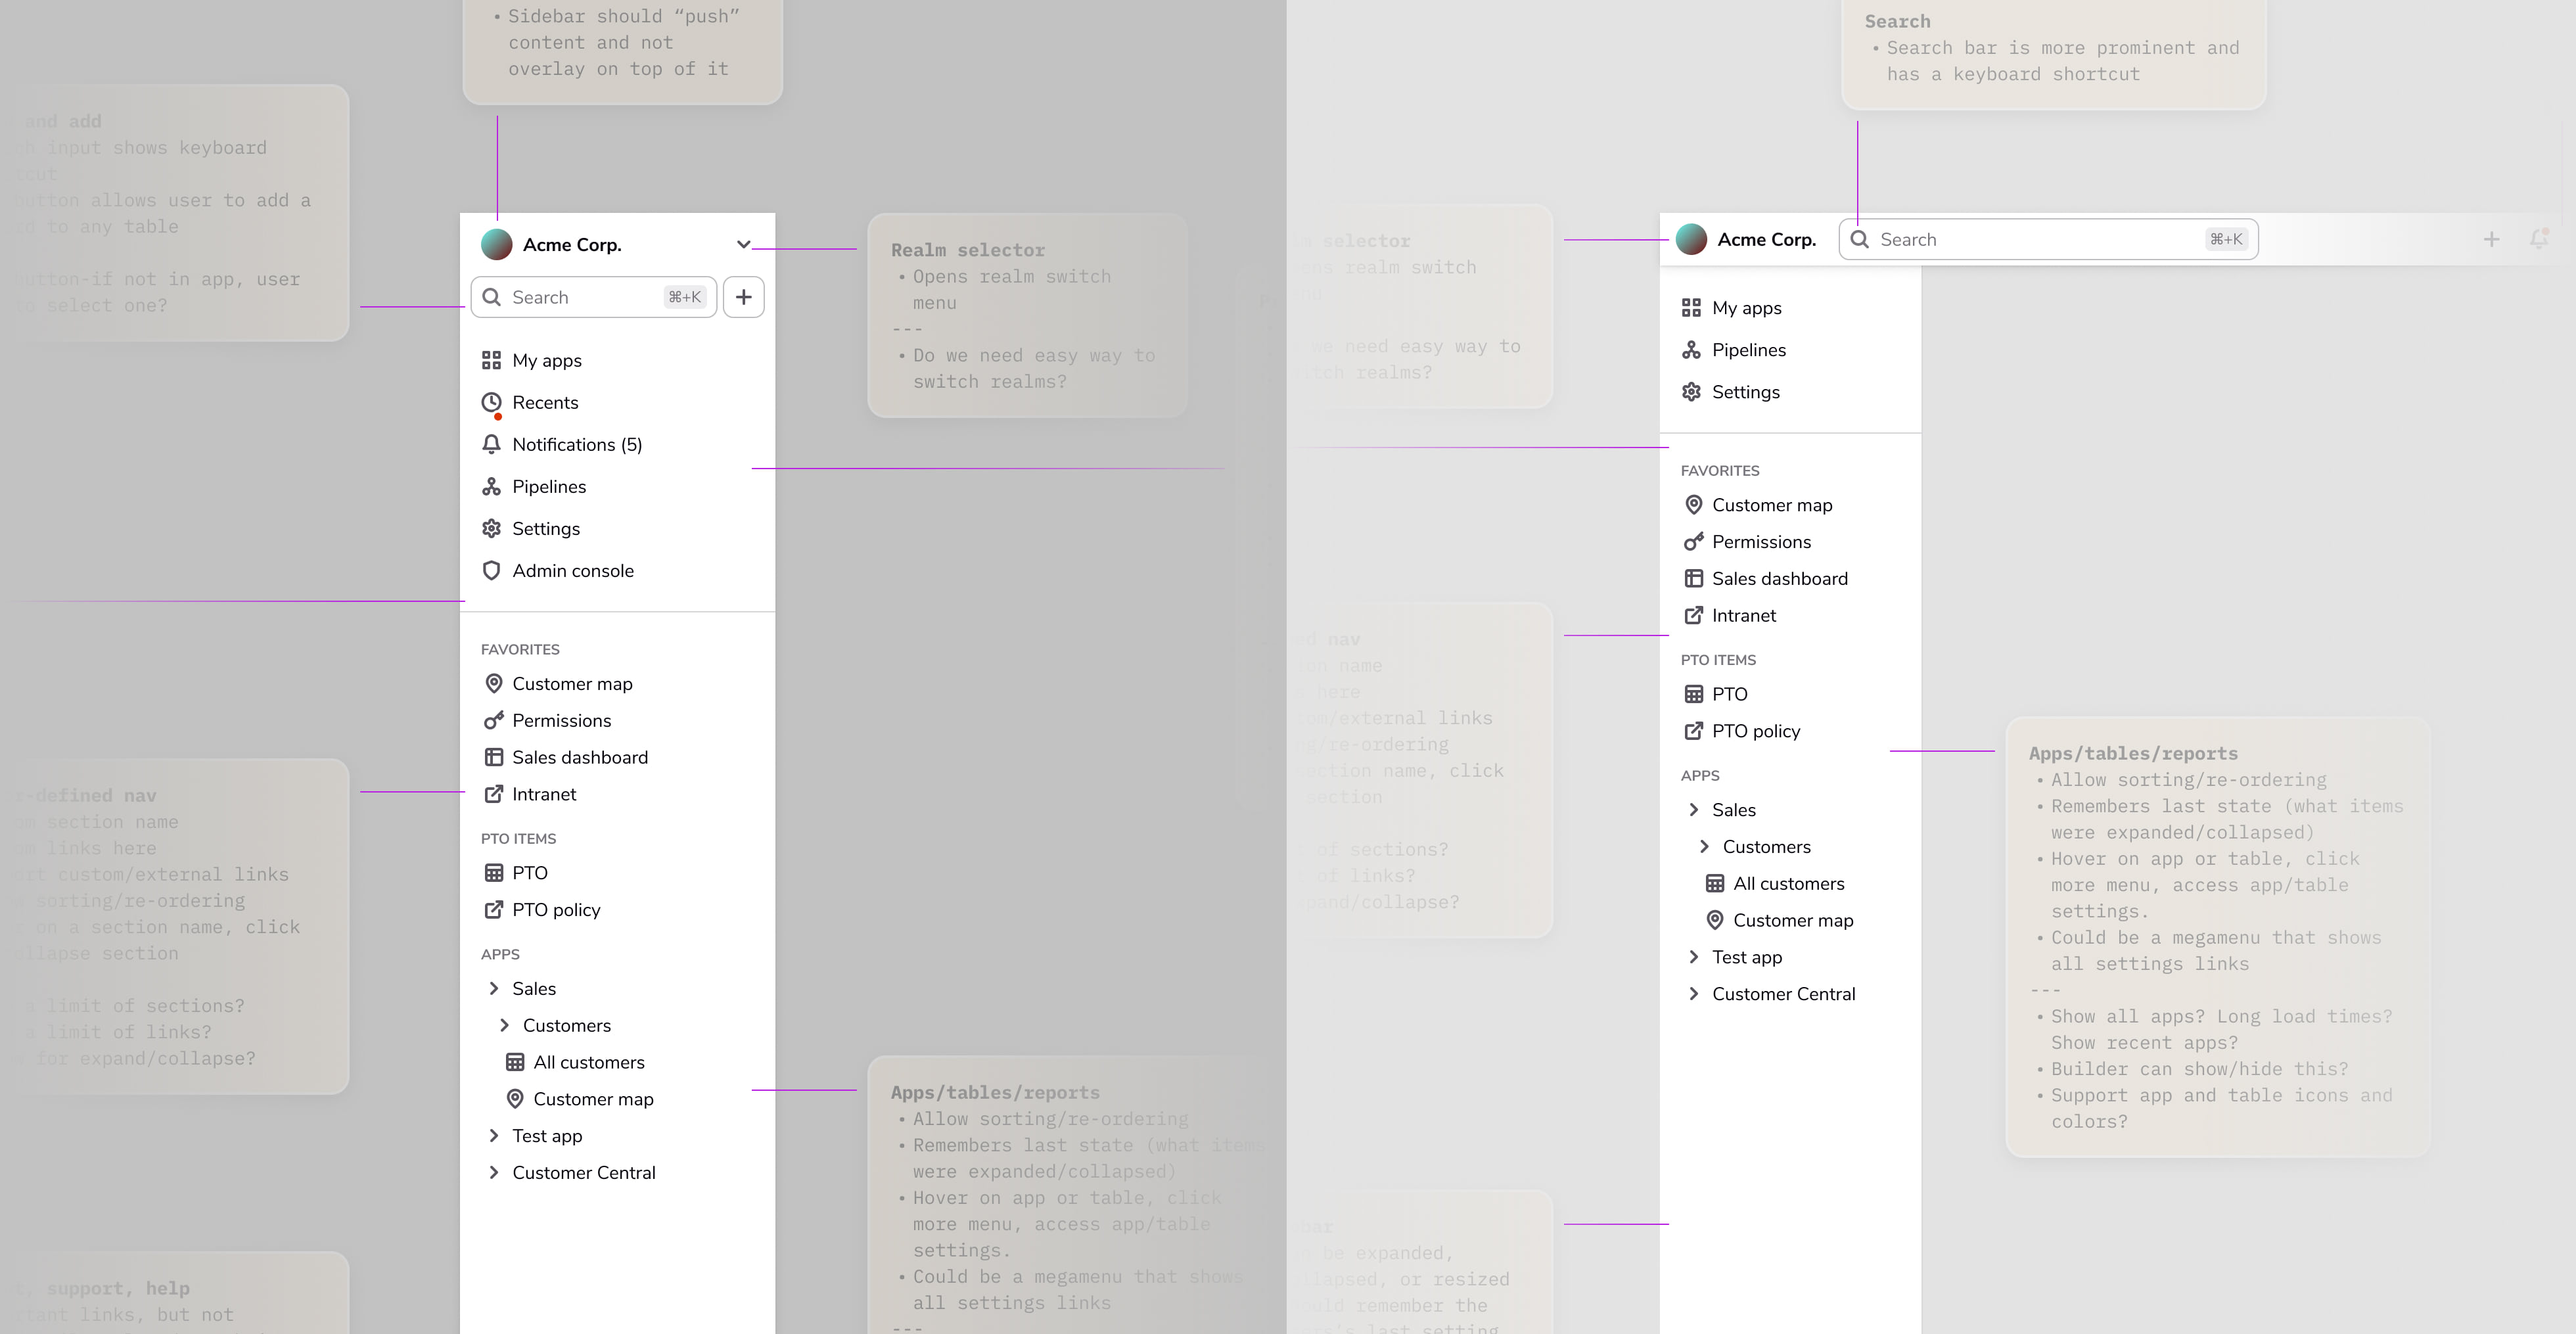2576x1334 pixels.
Task: Open Pipelines label in the left sidebar
Action: click(x=549, y=486)
